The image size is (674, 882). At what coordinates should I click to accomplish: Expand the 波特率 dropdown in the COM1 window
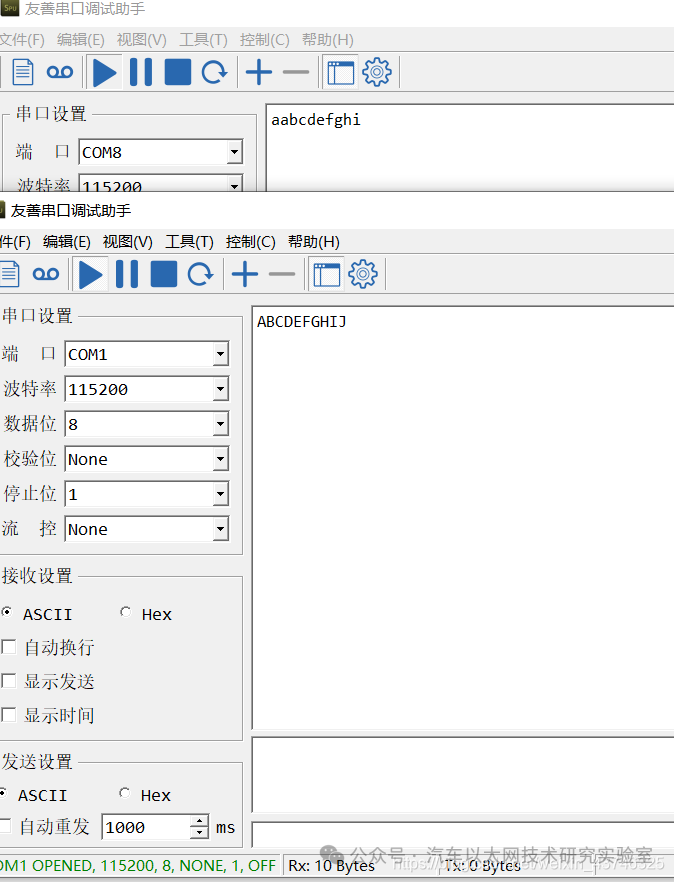pyautogui.click(x=220, y=390)
